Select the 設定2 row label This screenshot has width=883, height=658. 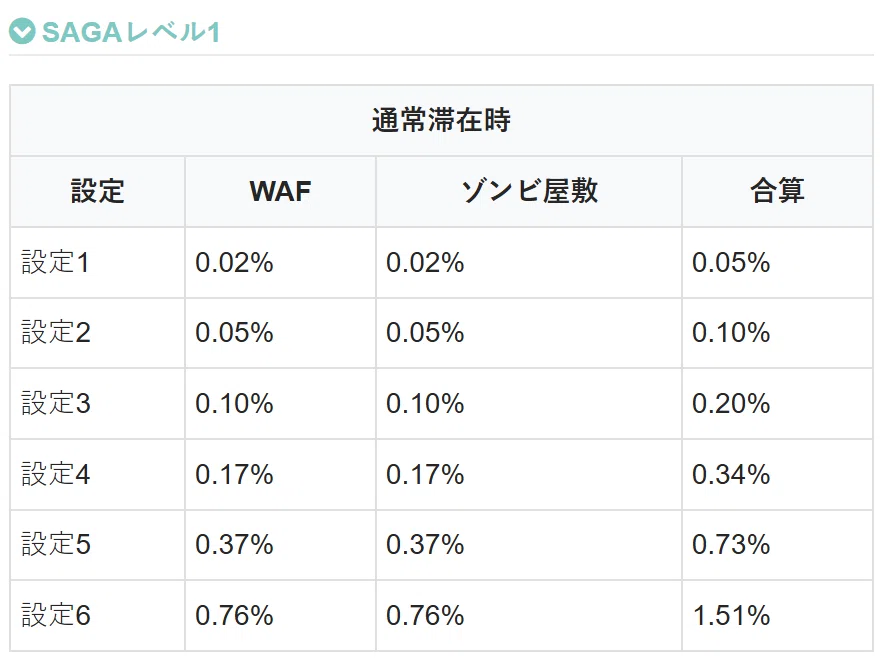coord(56,332)
